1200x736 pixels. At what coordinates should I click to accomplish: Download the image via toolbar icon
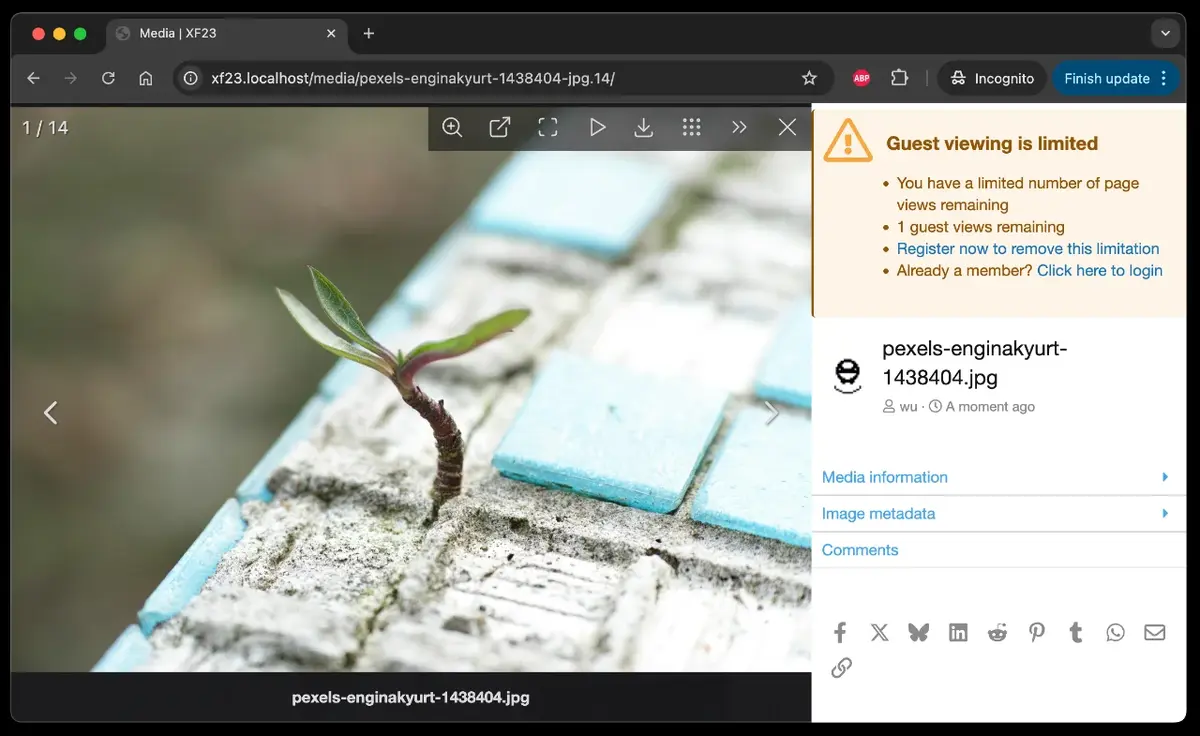(644, 127)
